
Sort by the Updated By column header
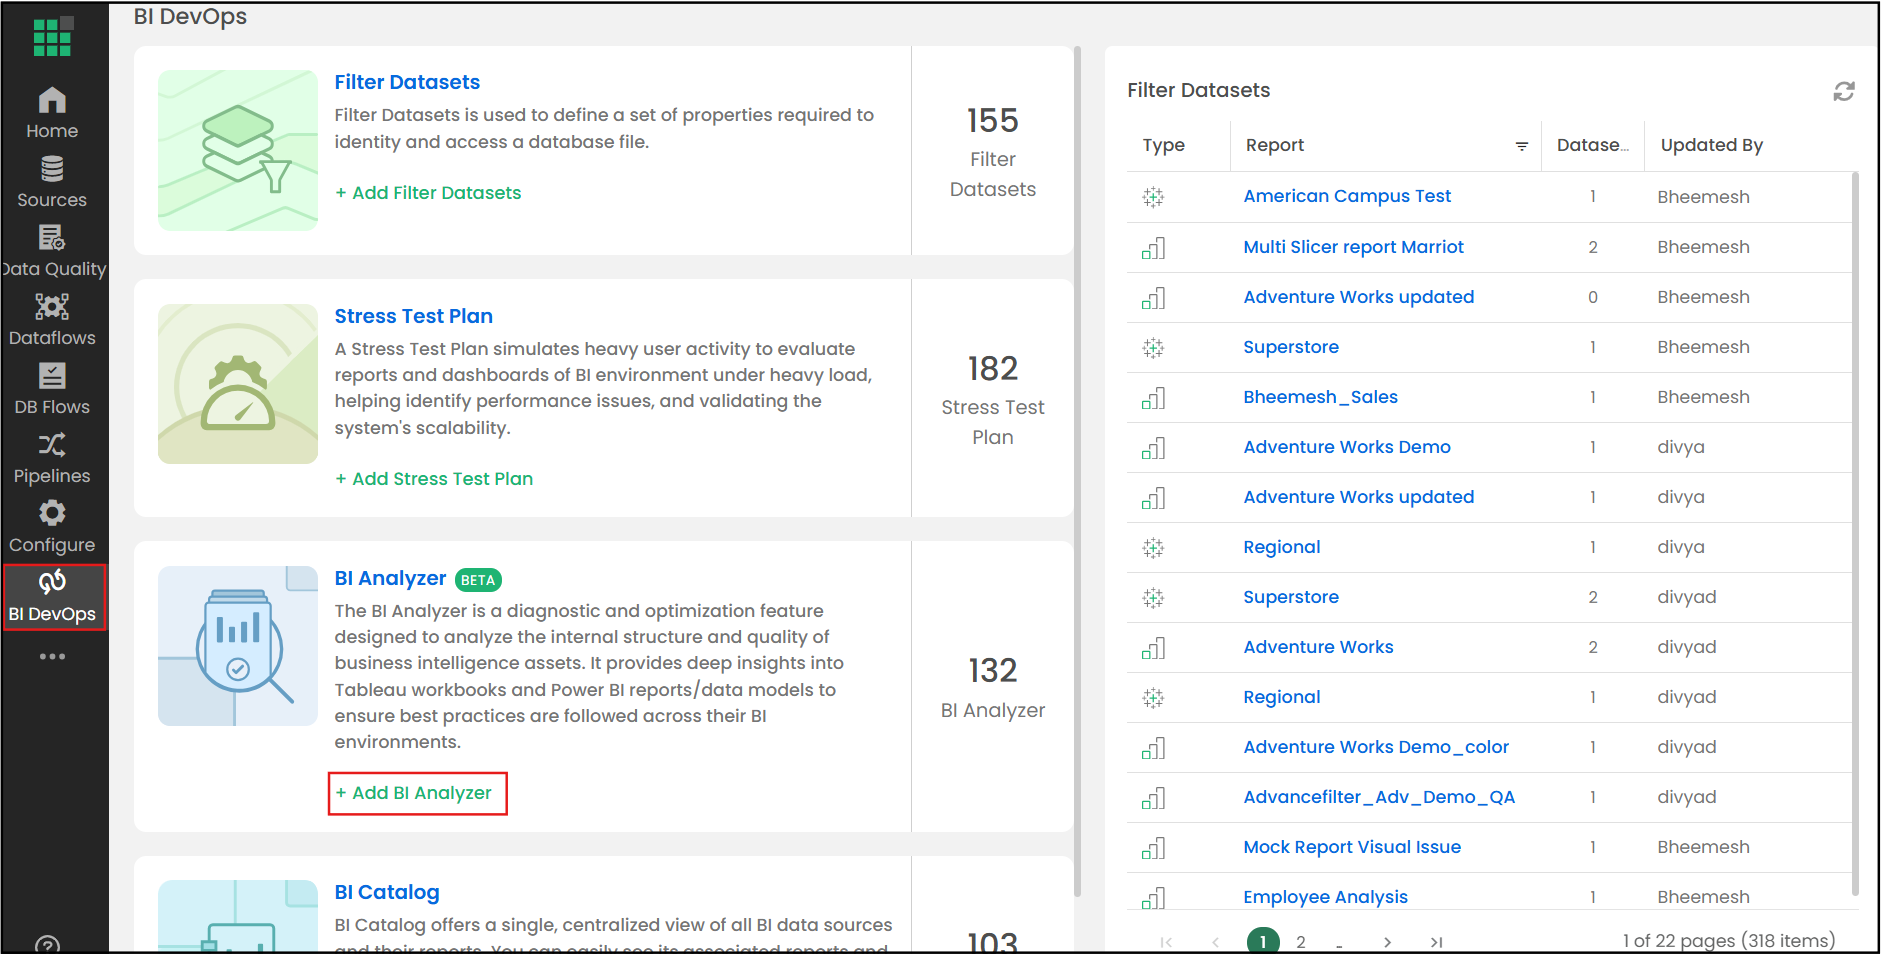pos(1711,145)
